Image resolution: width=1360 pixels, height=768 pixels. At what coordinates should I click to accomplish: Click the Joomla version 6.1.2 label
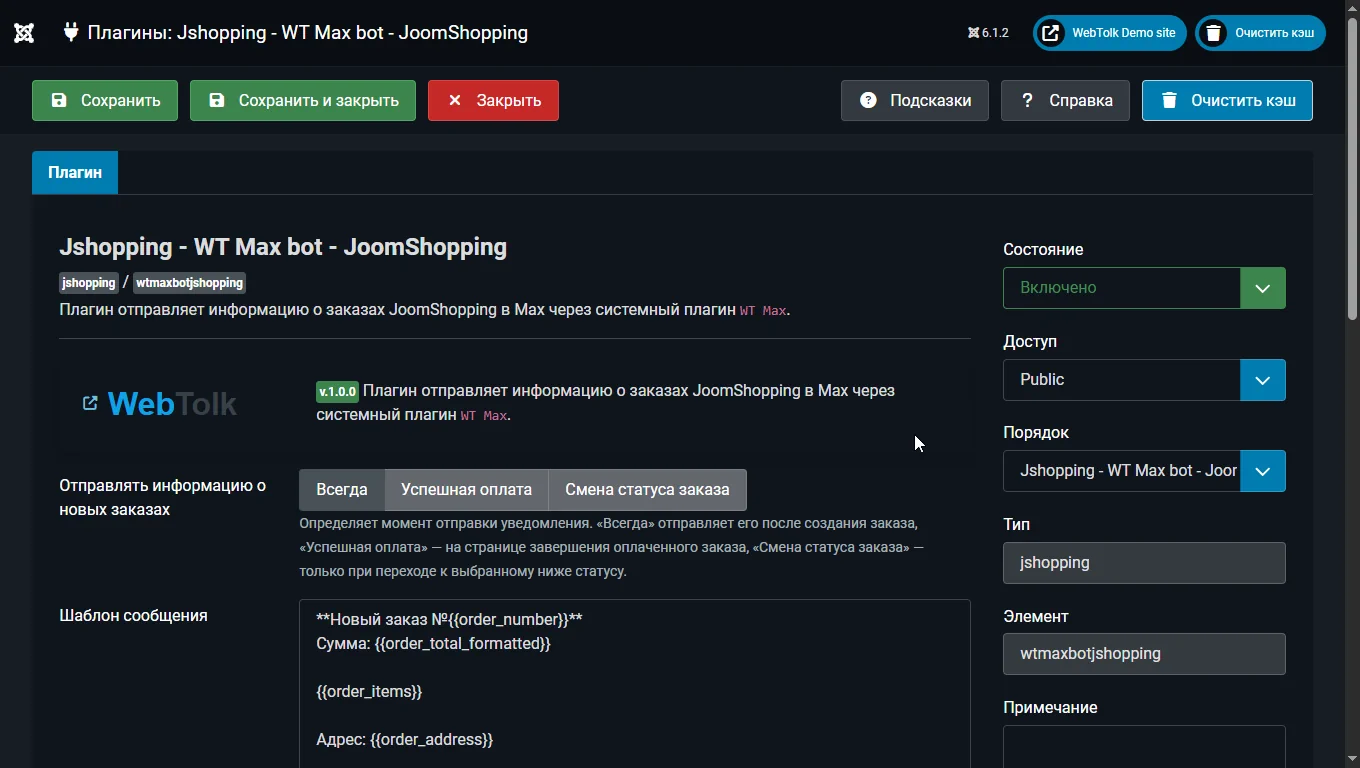tap(988, 33)
